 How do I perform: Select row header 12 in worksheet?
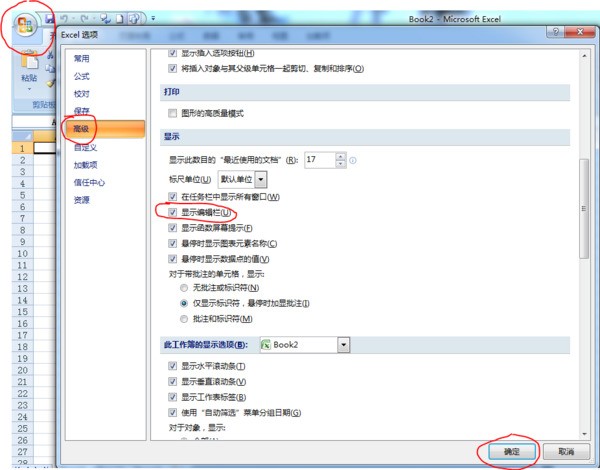coord(23,277)
